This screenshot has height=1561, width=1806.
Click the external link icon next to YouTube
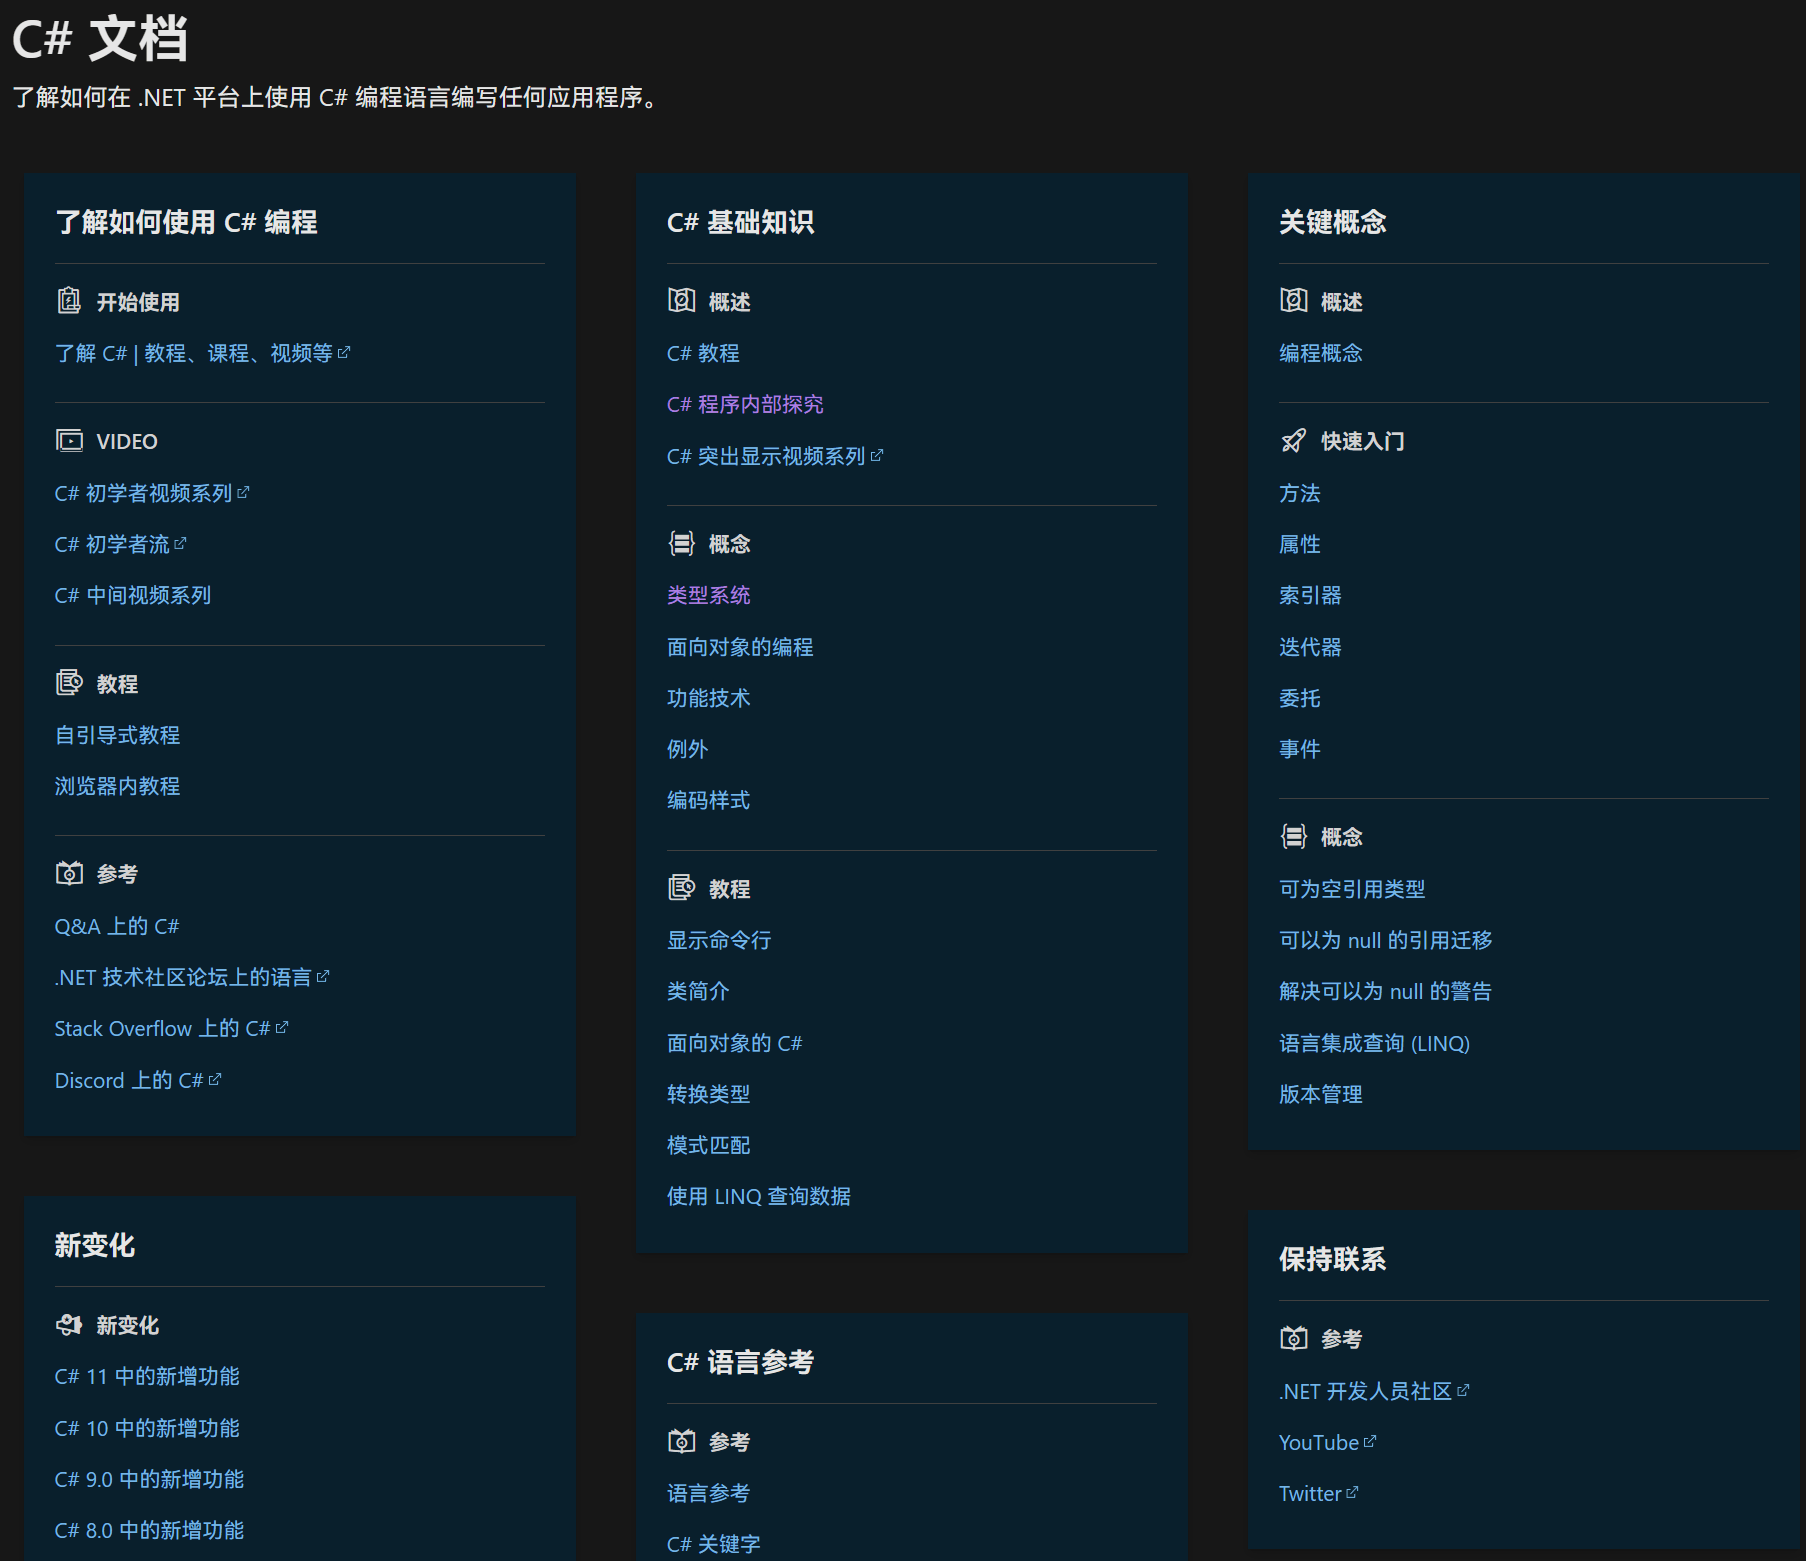click(x=1369, y=1440)
